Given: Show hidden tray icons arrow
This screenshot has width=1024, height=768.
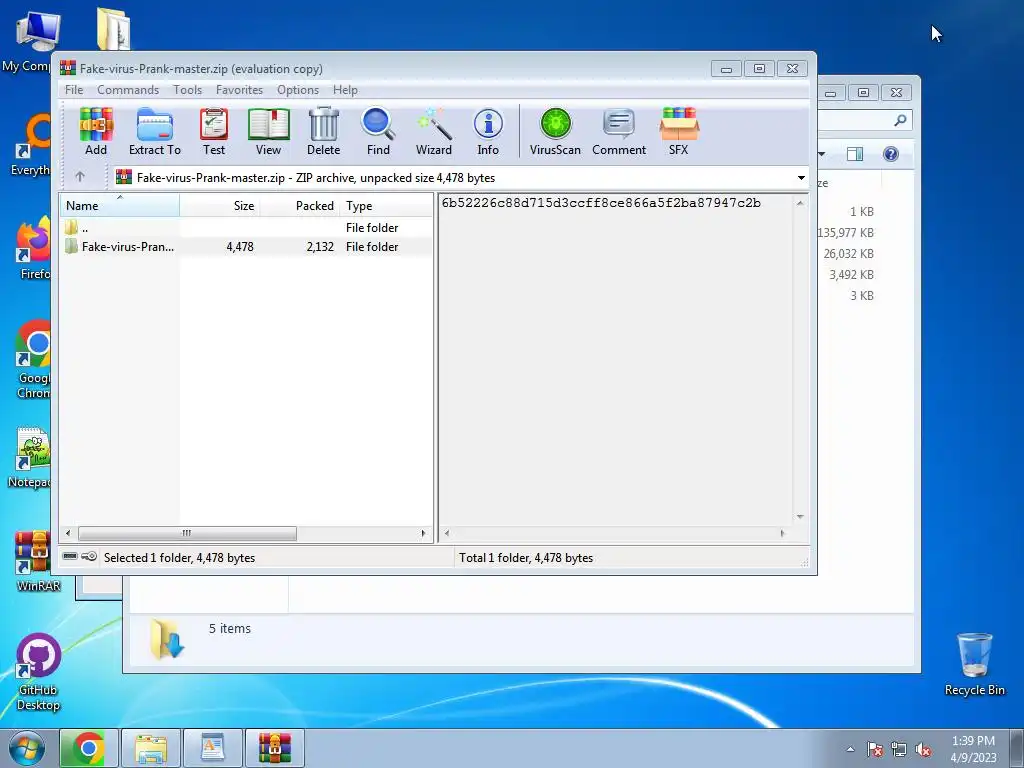Looking at the screenshot, I should coord(850,750).
